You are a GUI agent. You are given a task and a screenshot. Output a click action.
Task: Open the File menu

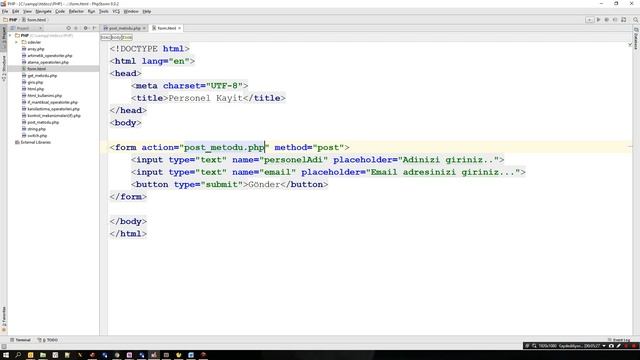click(x=5, y=11)
